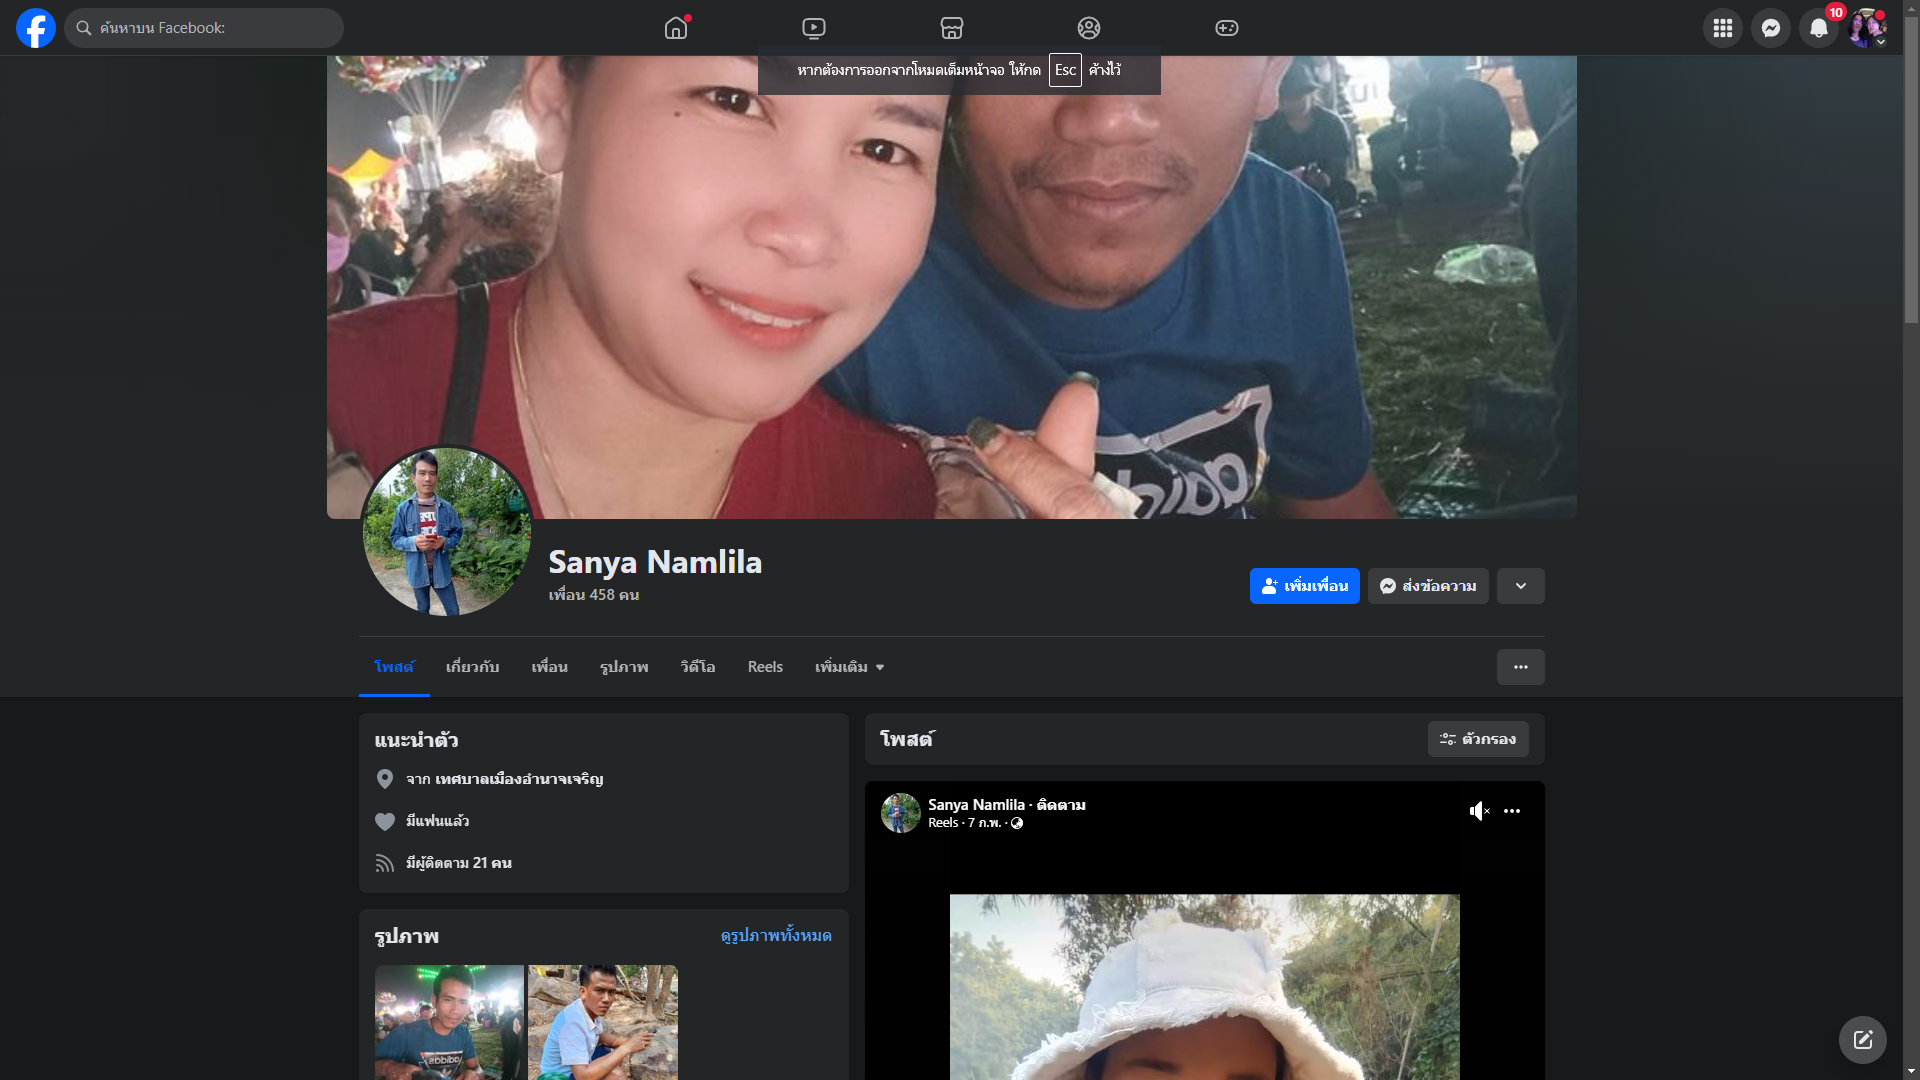The image size is (1920, 1080).
Task: Open the Messenger chats icon
Action: [1770, 28]
